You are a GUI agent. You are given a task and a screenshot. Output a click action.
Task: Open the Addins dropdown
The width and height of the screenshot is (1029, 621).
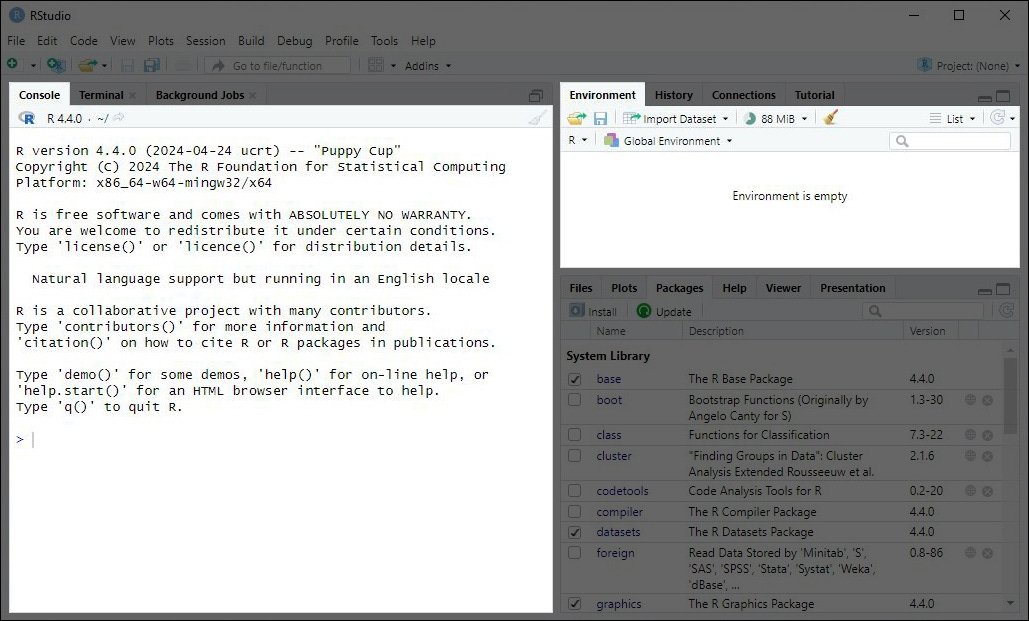coord(428,66)
